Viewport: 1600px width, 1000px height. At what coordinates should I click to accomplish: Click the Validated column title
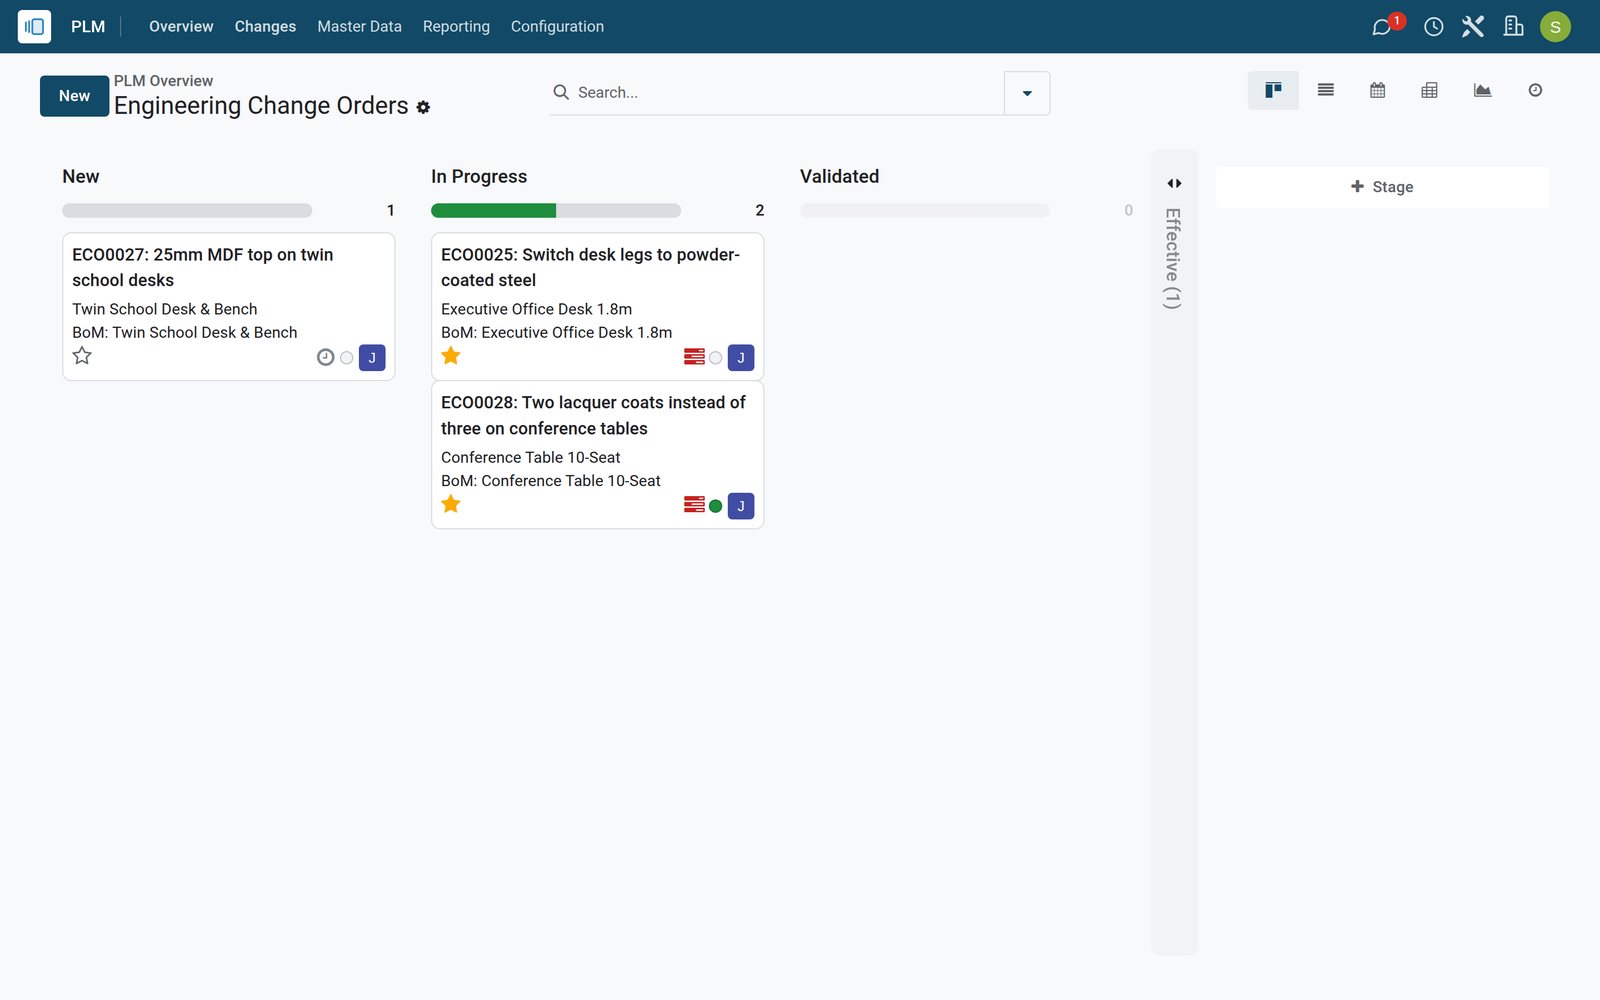839,177
